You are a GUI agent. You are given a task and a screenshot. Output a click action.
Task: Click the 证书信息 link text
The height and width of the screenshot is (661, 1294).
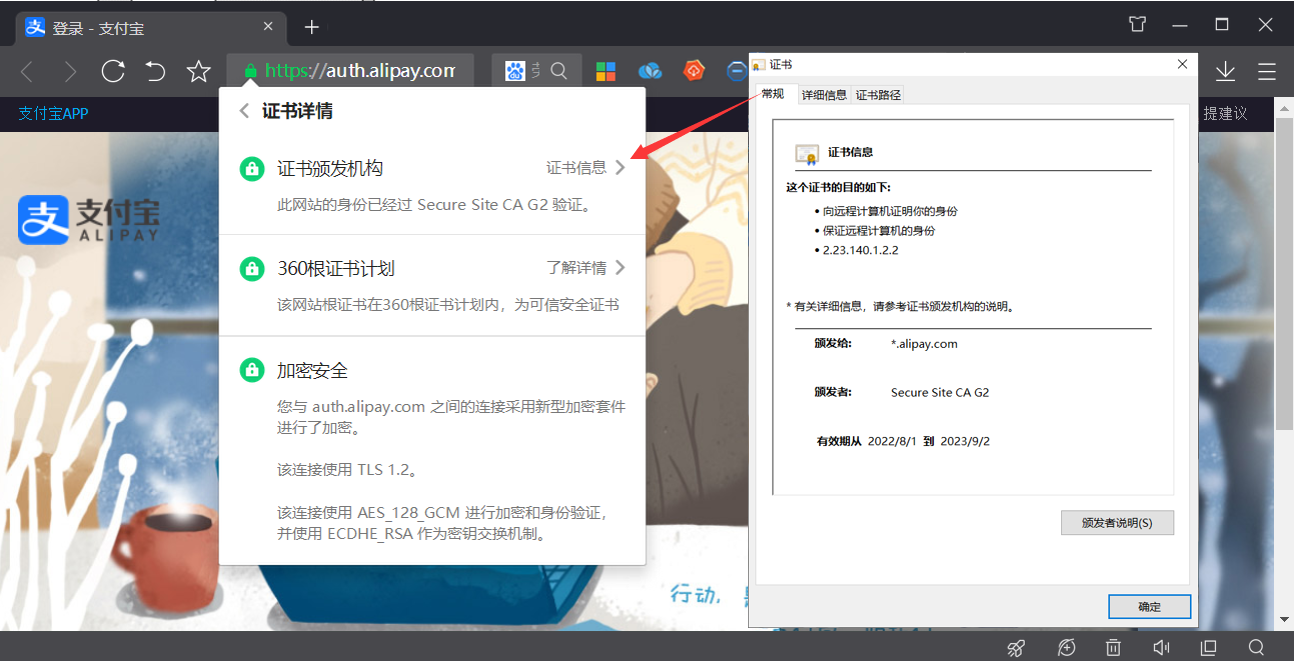click(576, 168)
